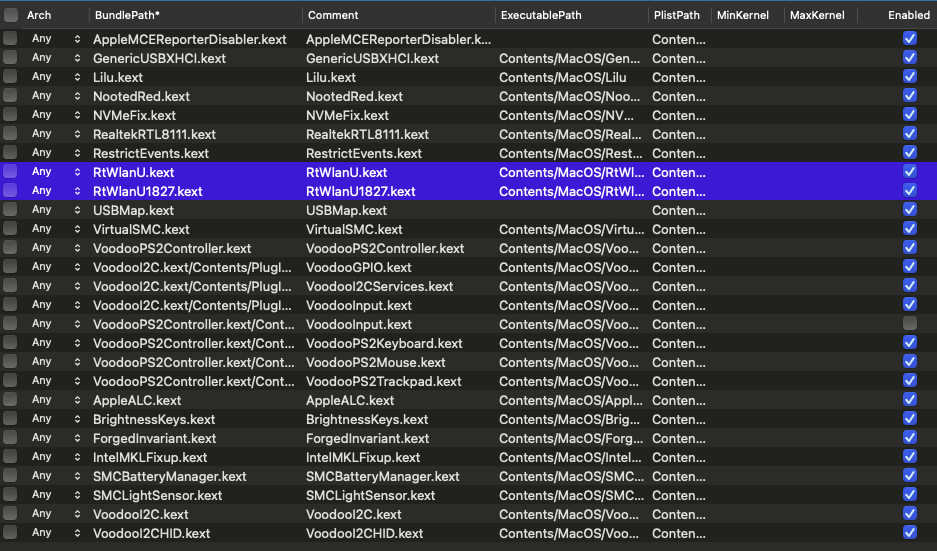Disable VoodooI2CHID.kext using its Enabled checkbox
The width and height of the screenshot is (937, 551).
point(909,533)
